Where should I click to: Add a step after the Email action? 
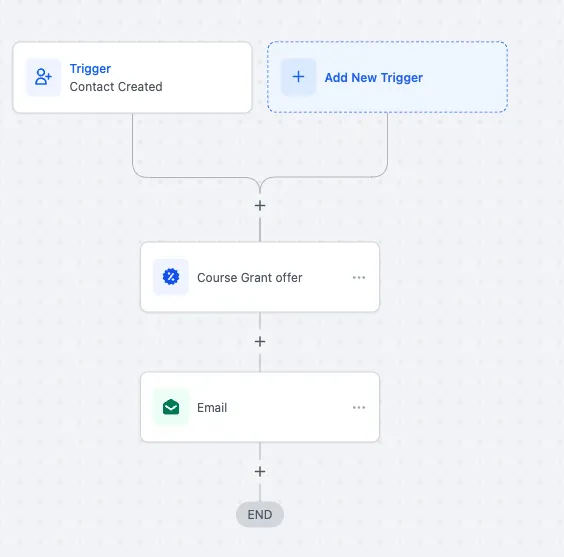(260, 471)
